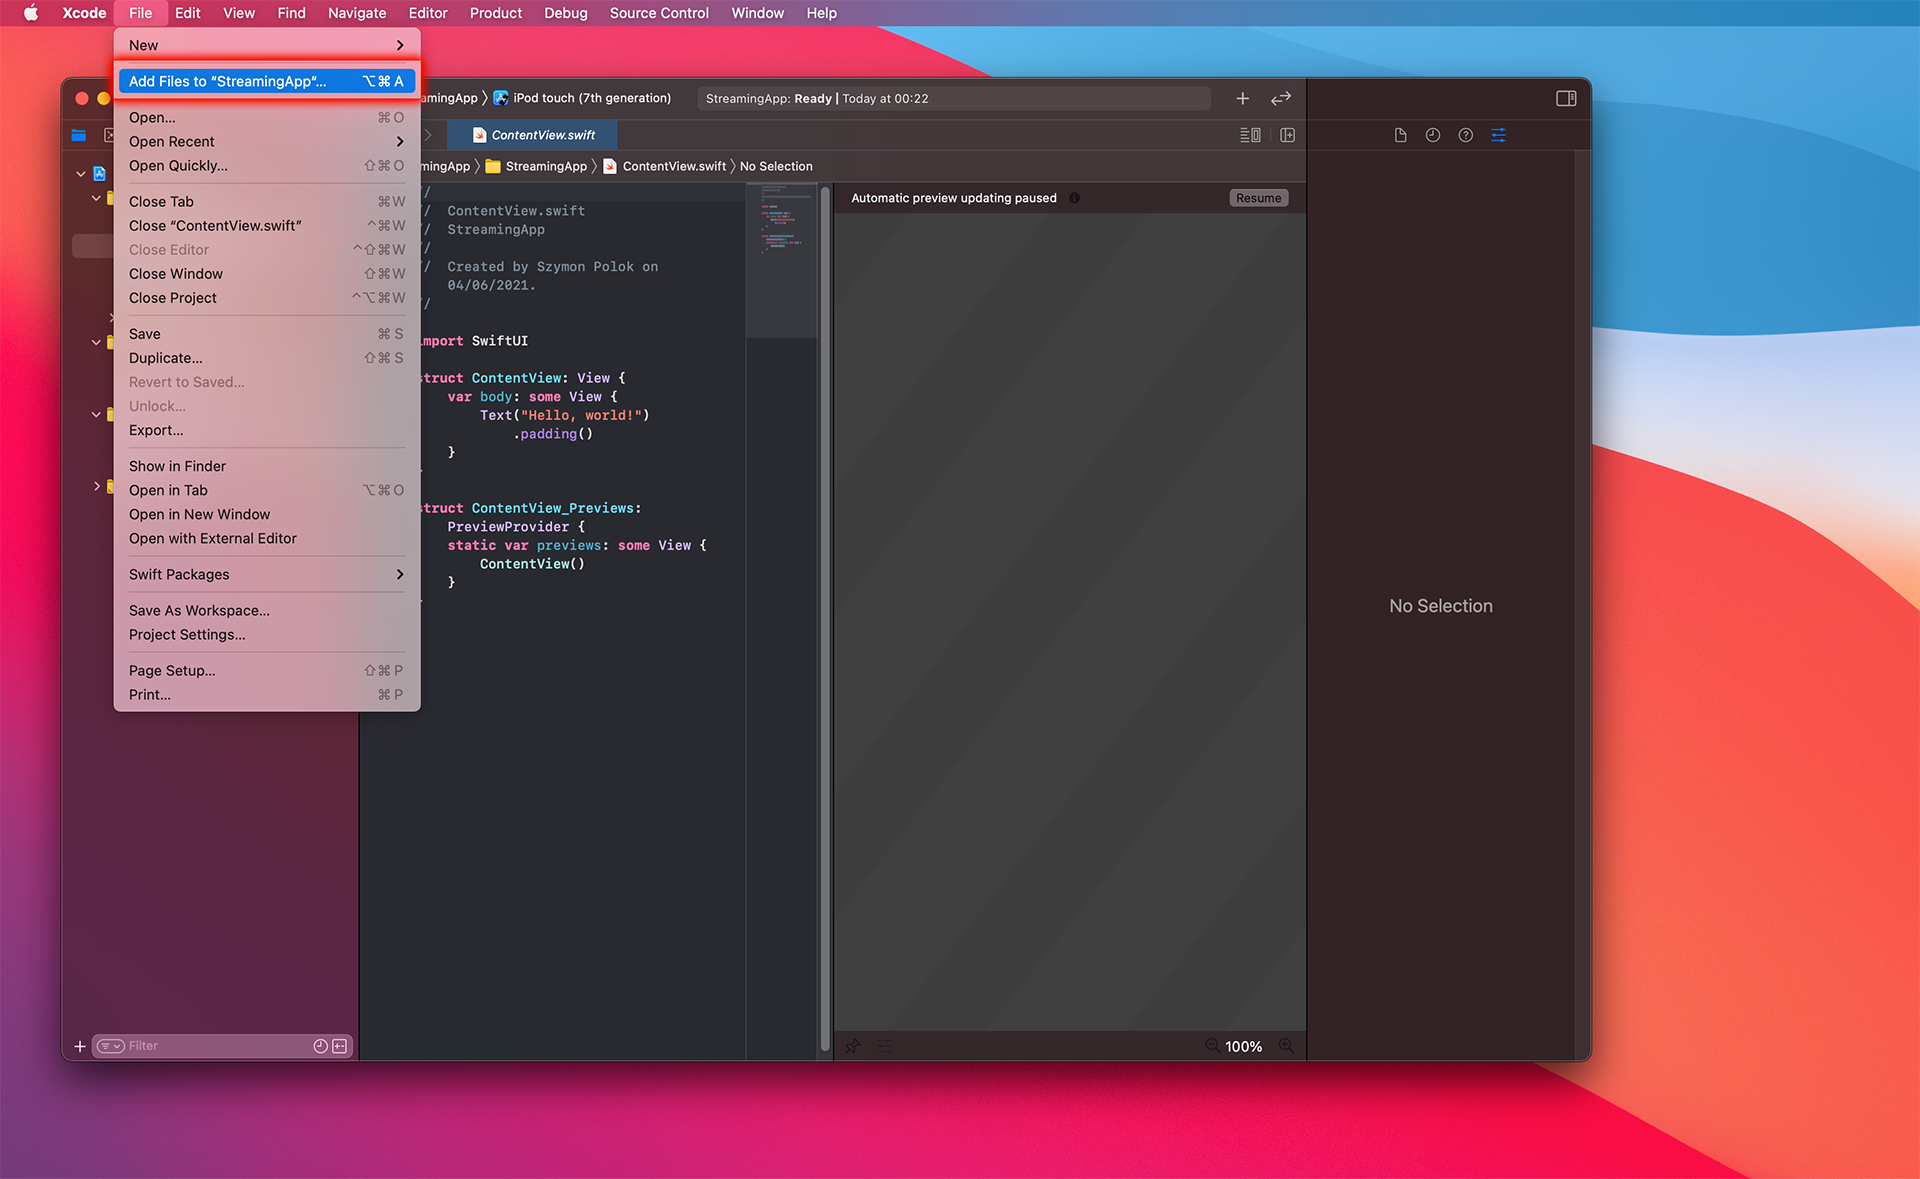Click StreamingApp folder in the jump bar
1920x1179 pixels.
coord(536,166)
